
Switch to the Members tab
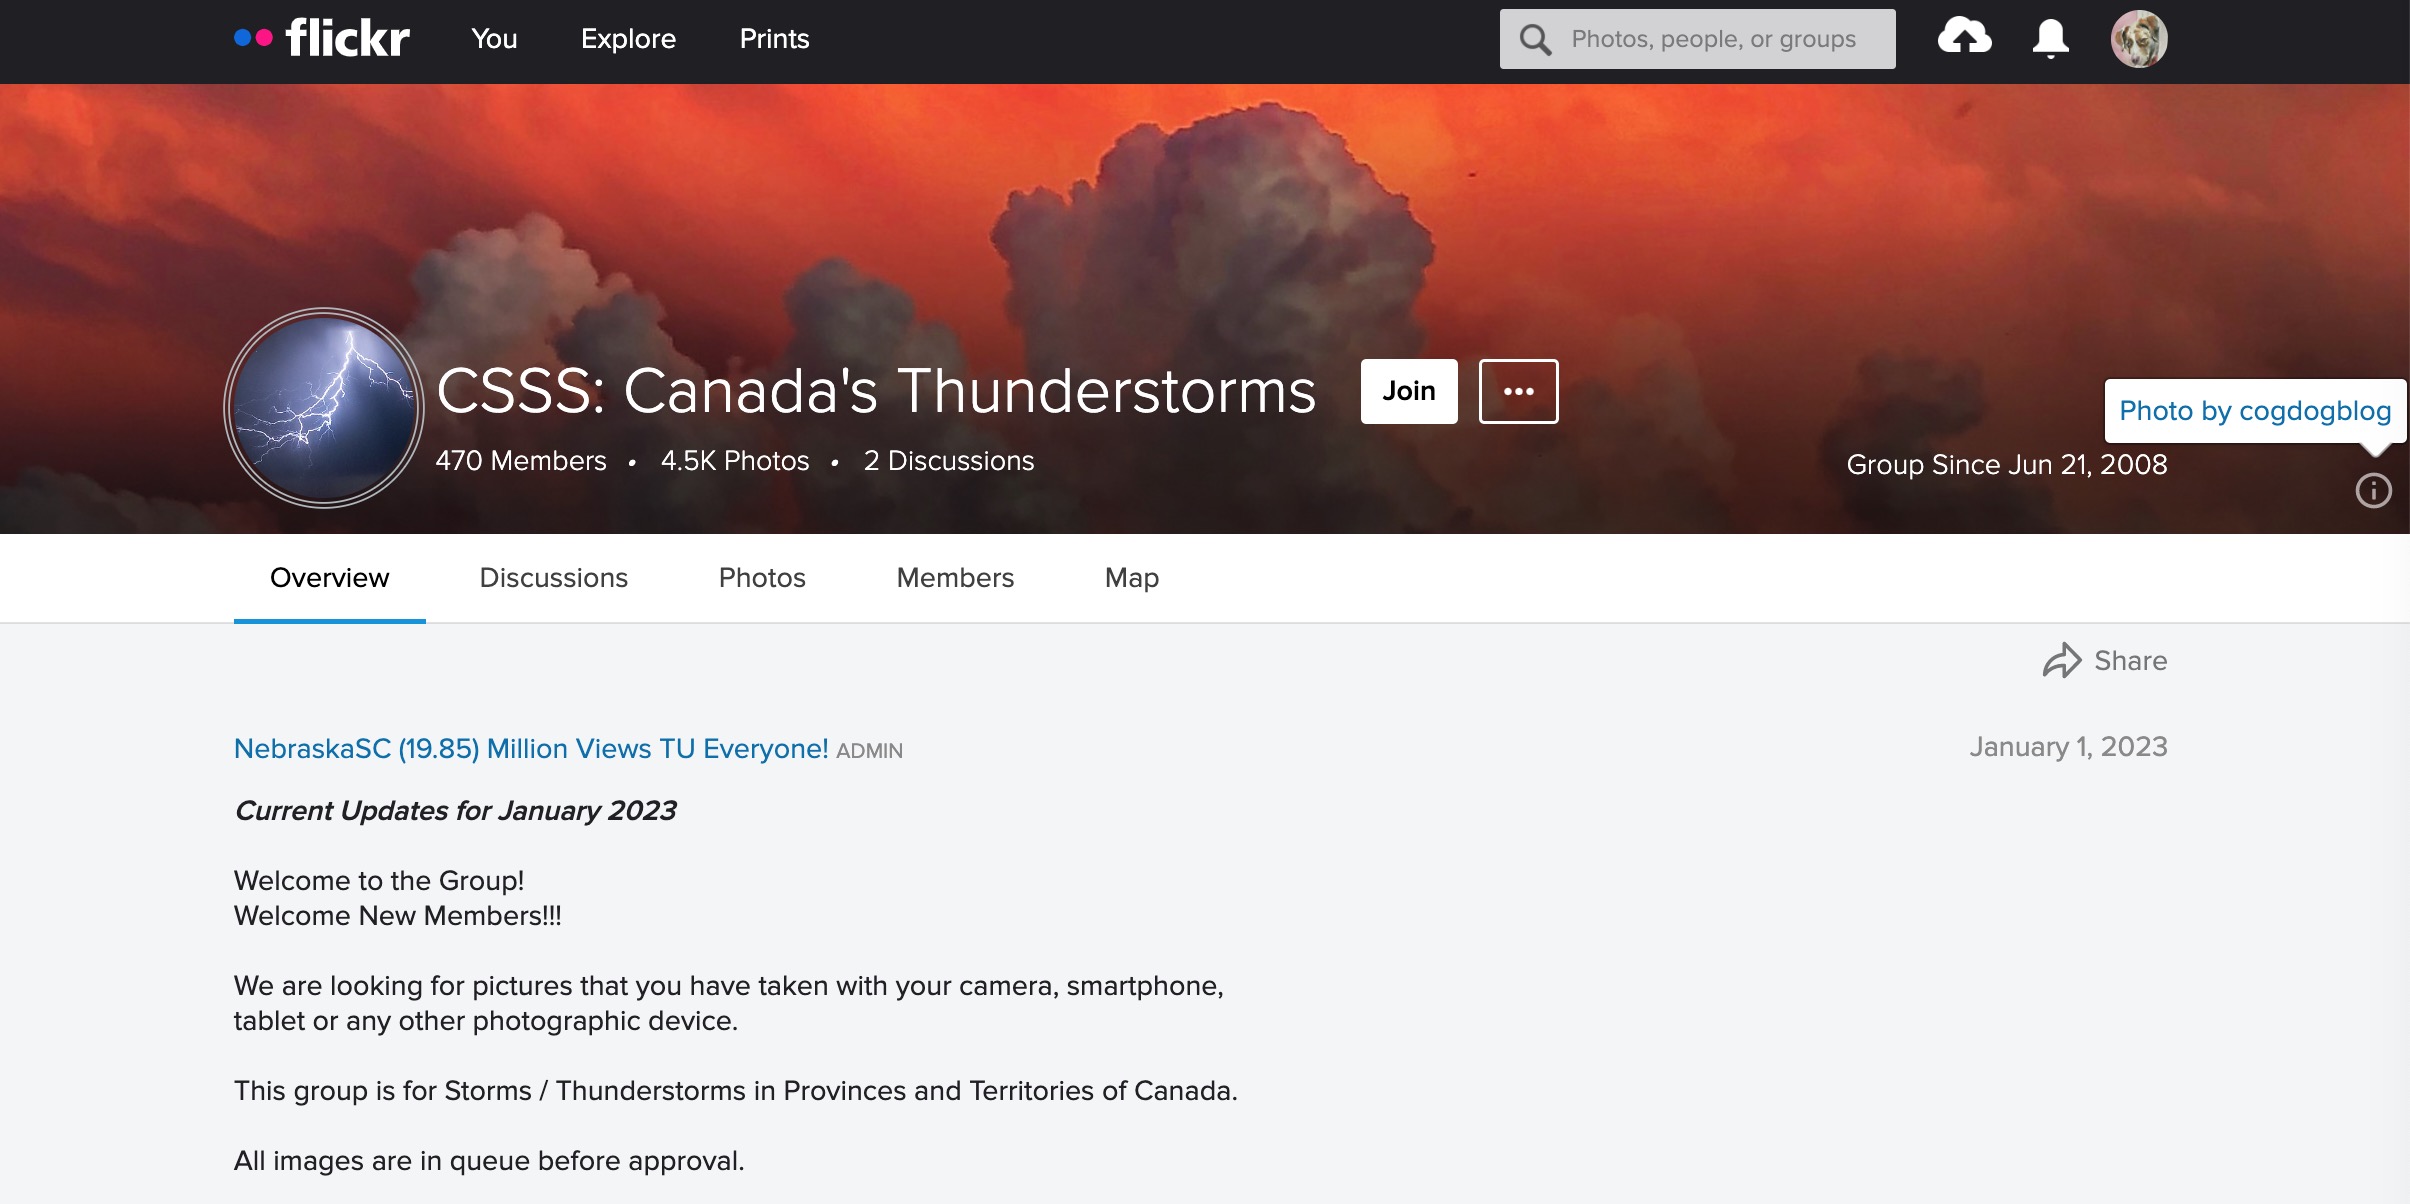tap(955, 578)
